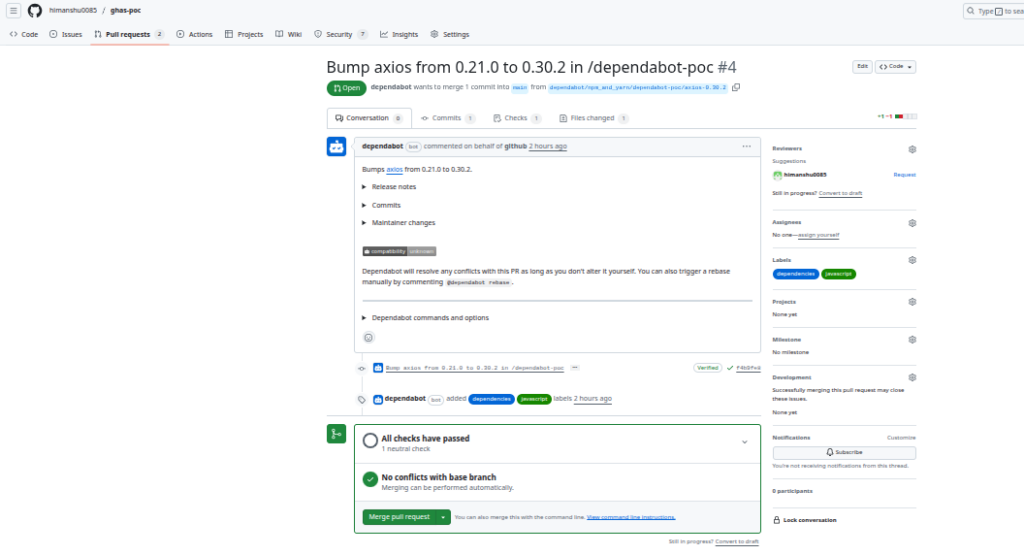Open merge method dropdown arrow

(444, 517)
